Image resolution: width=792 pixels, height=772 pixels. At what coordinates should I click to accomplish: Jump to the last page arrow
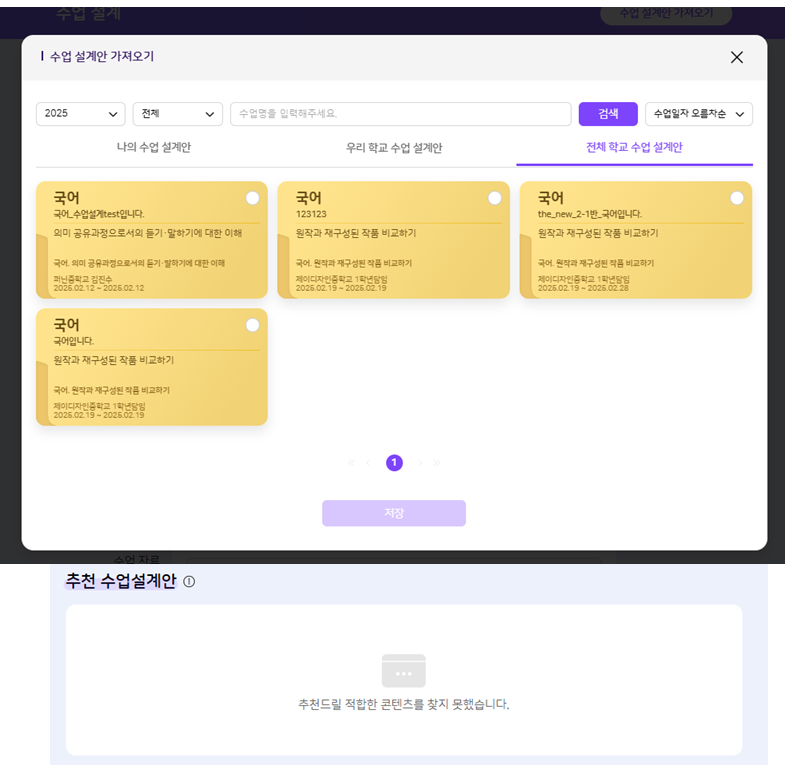[x=437, y=463]
